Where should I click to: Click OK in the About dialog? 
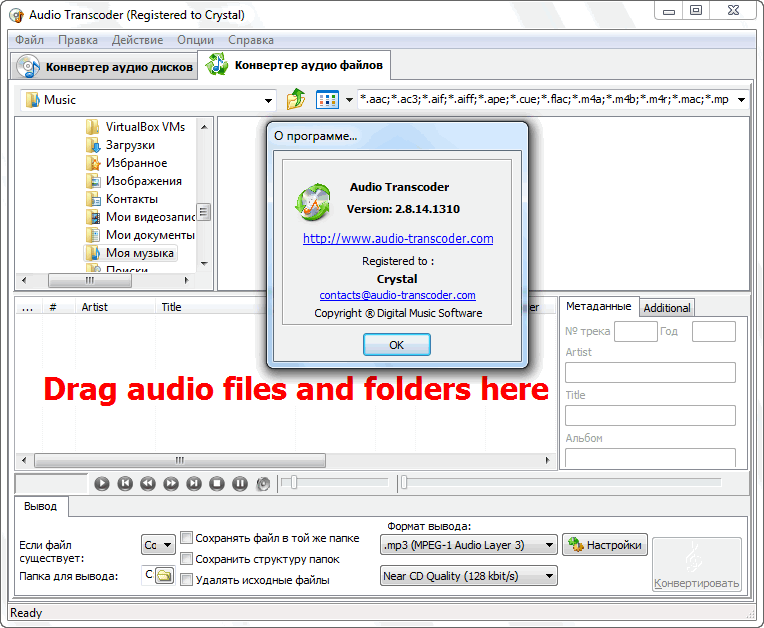[397, 345]
